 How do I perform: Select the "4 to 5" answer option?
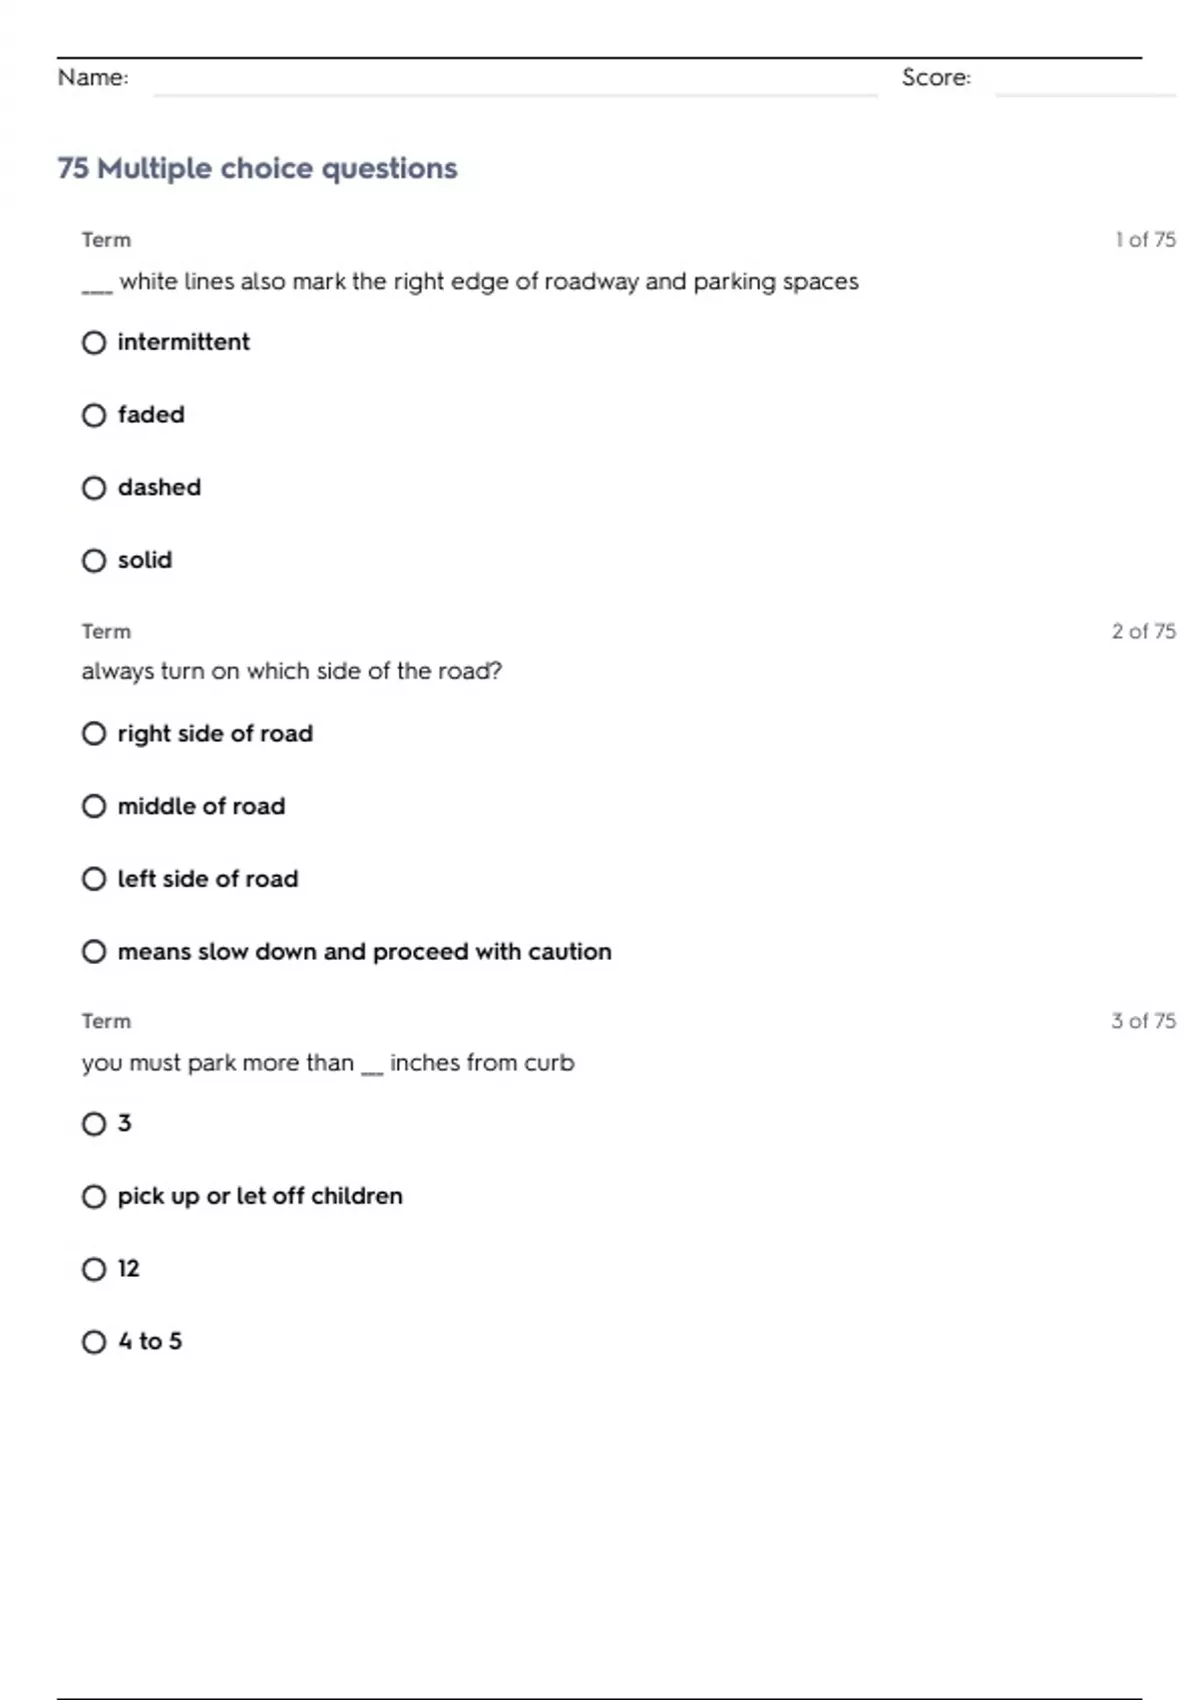(x=94, y=1342)
